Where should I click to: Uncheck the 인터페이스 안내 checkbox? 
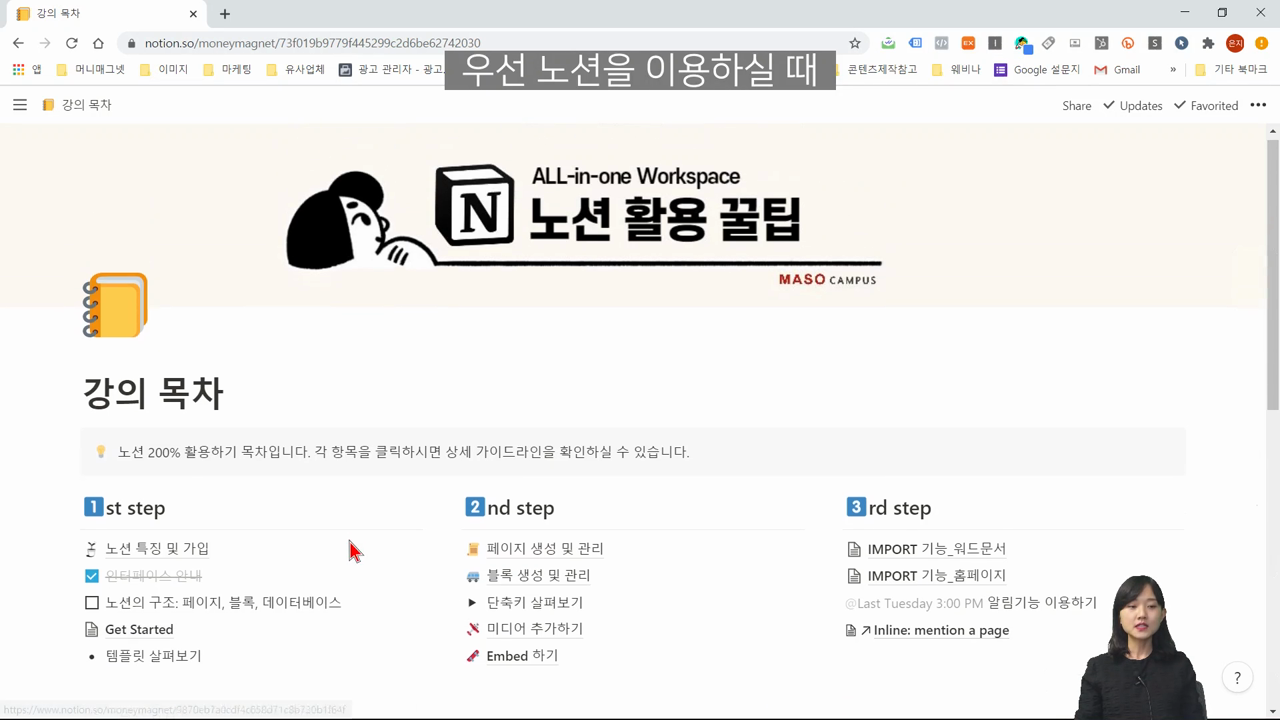pos(92,576)
